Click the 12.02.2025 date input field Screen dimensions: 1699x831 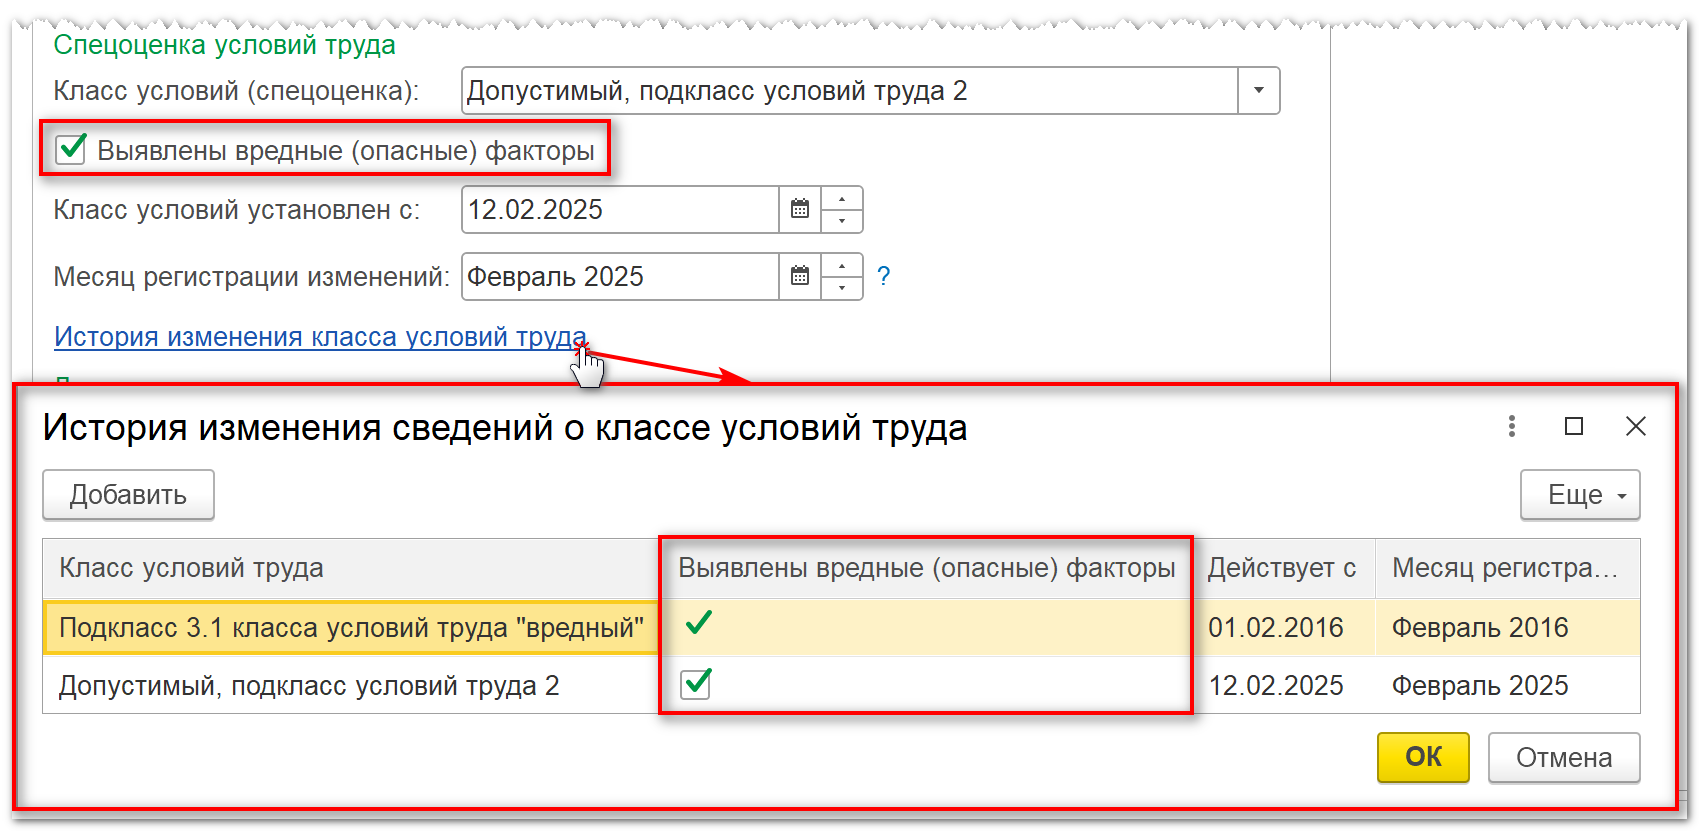click(619, 209)
